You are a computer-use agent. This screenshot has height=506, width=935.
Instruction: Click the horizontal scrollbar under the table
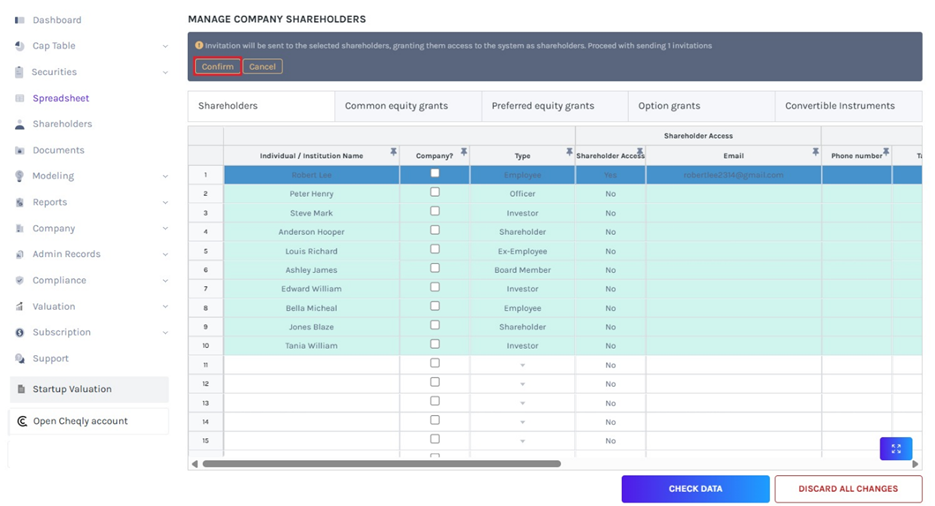click(380, 464)
